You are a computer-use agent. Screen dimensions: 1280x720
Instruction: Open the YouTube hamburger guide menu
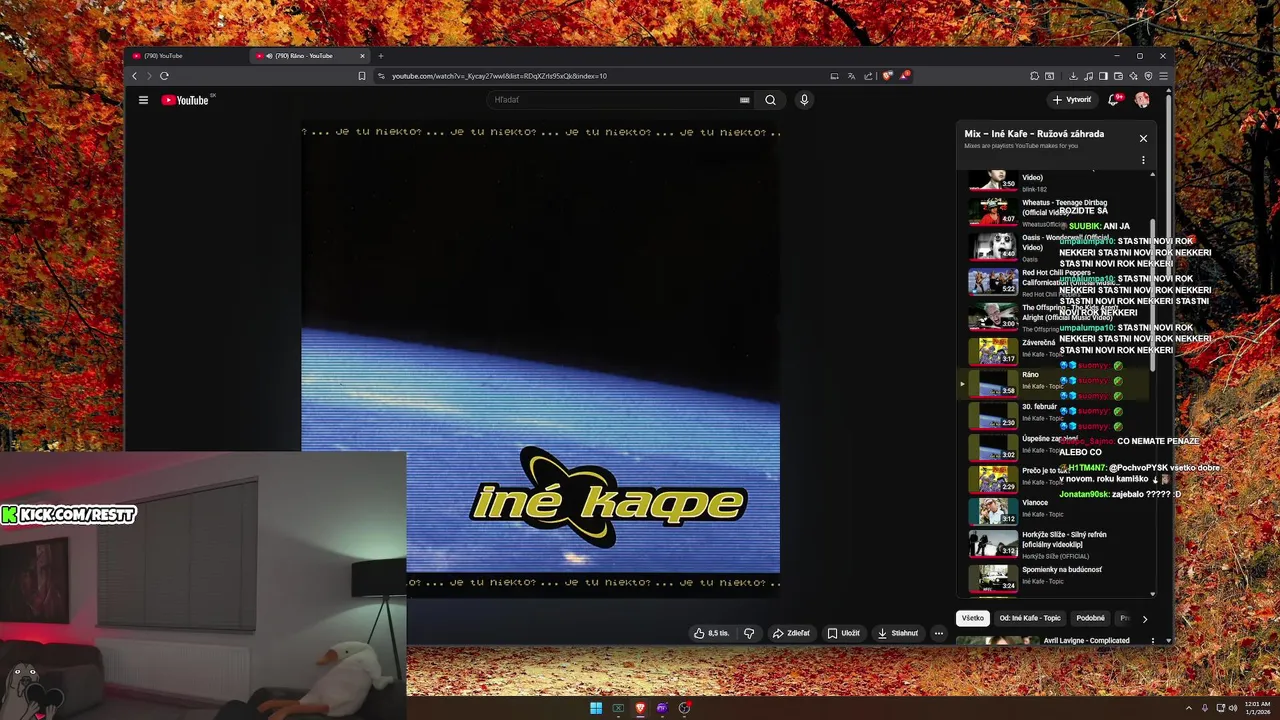tap(143, 100)
